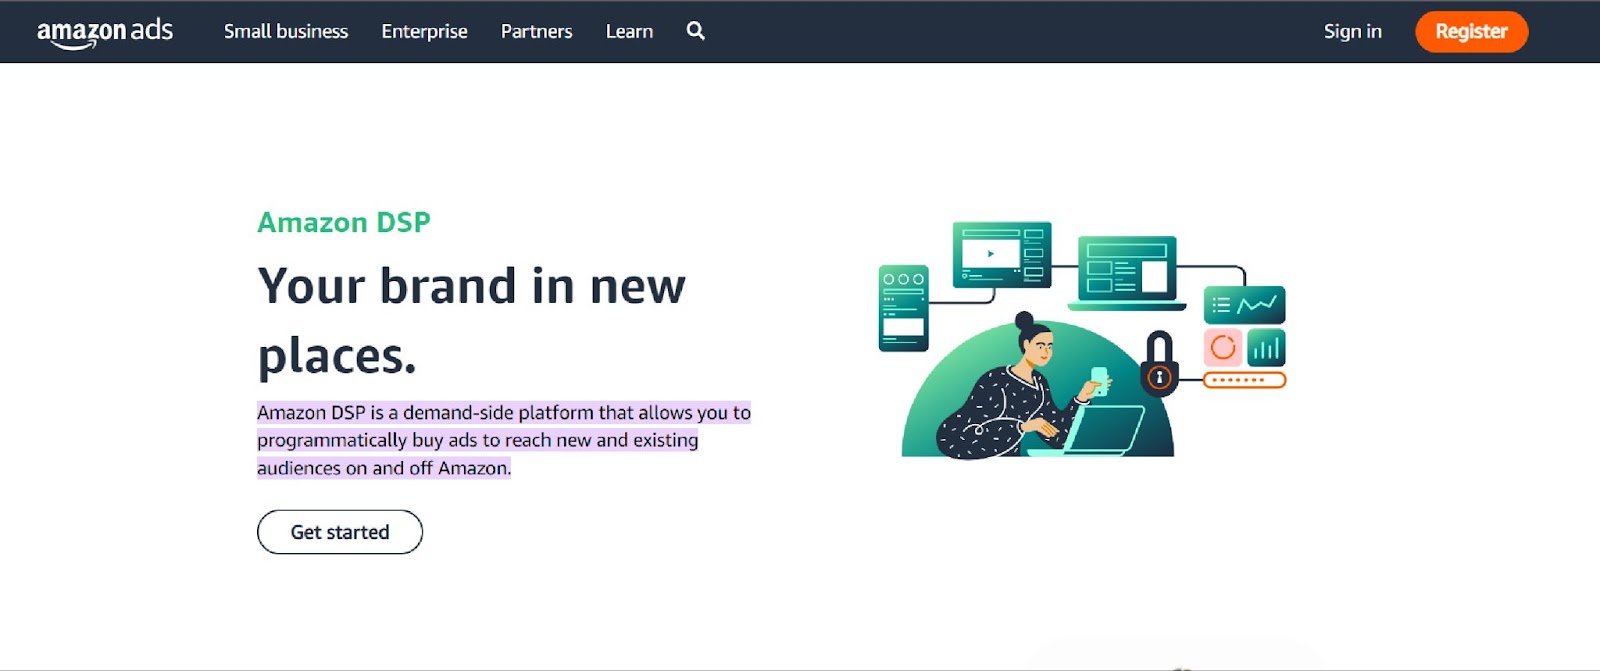
Task: Click the Sign in link
Action: (x=1352, y=31)
